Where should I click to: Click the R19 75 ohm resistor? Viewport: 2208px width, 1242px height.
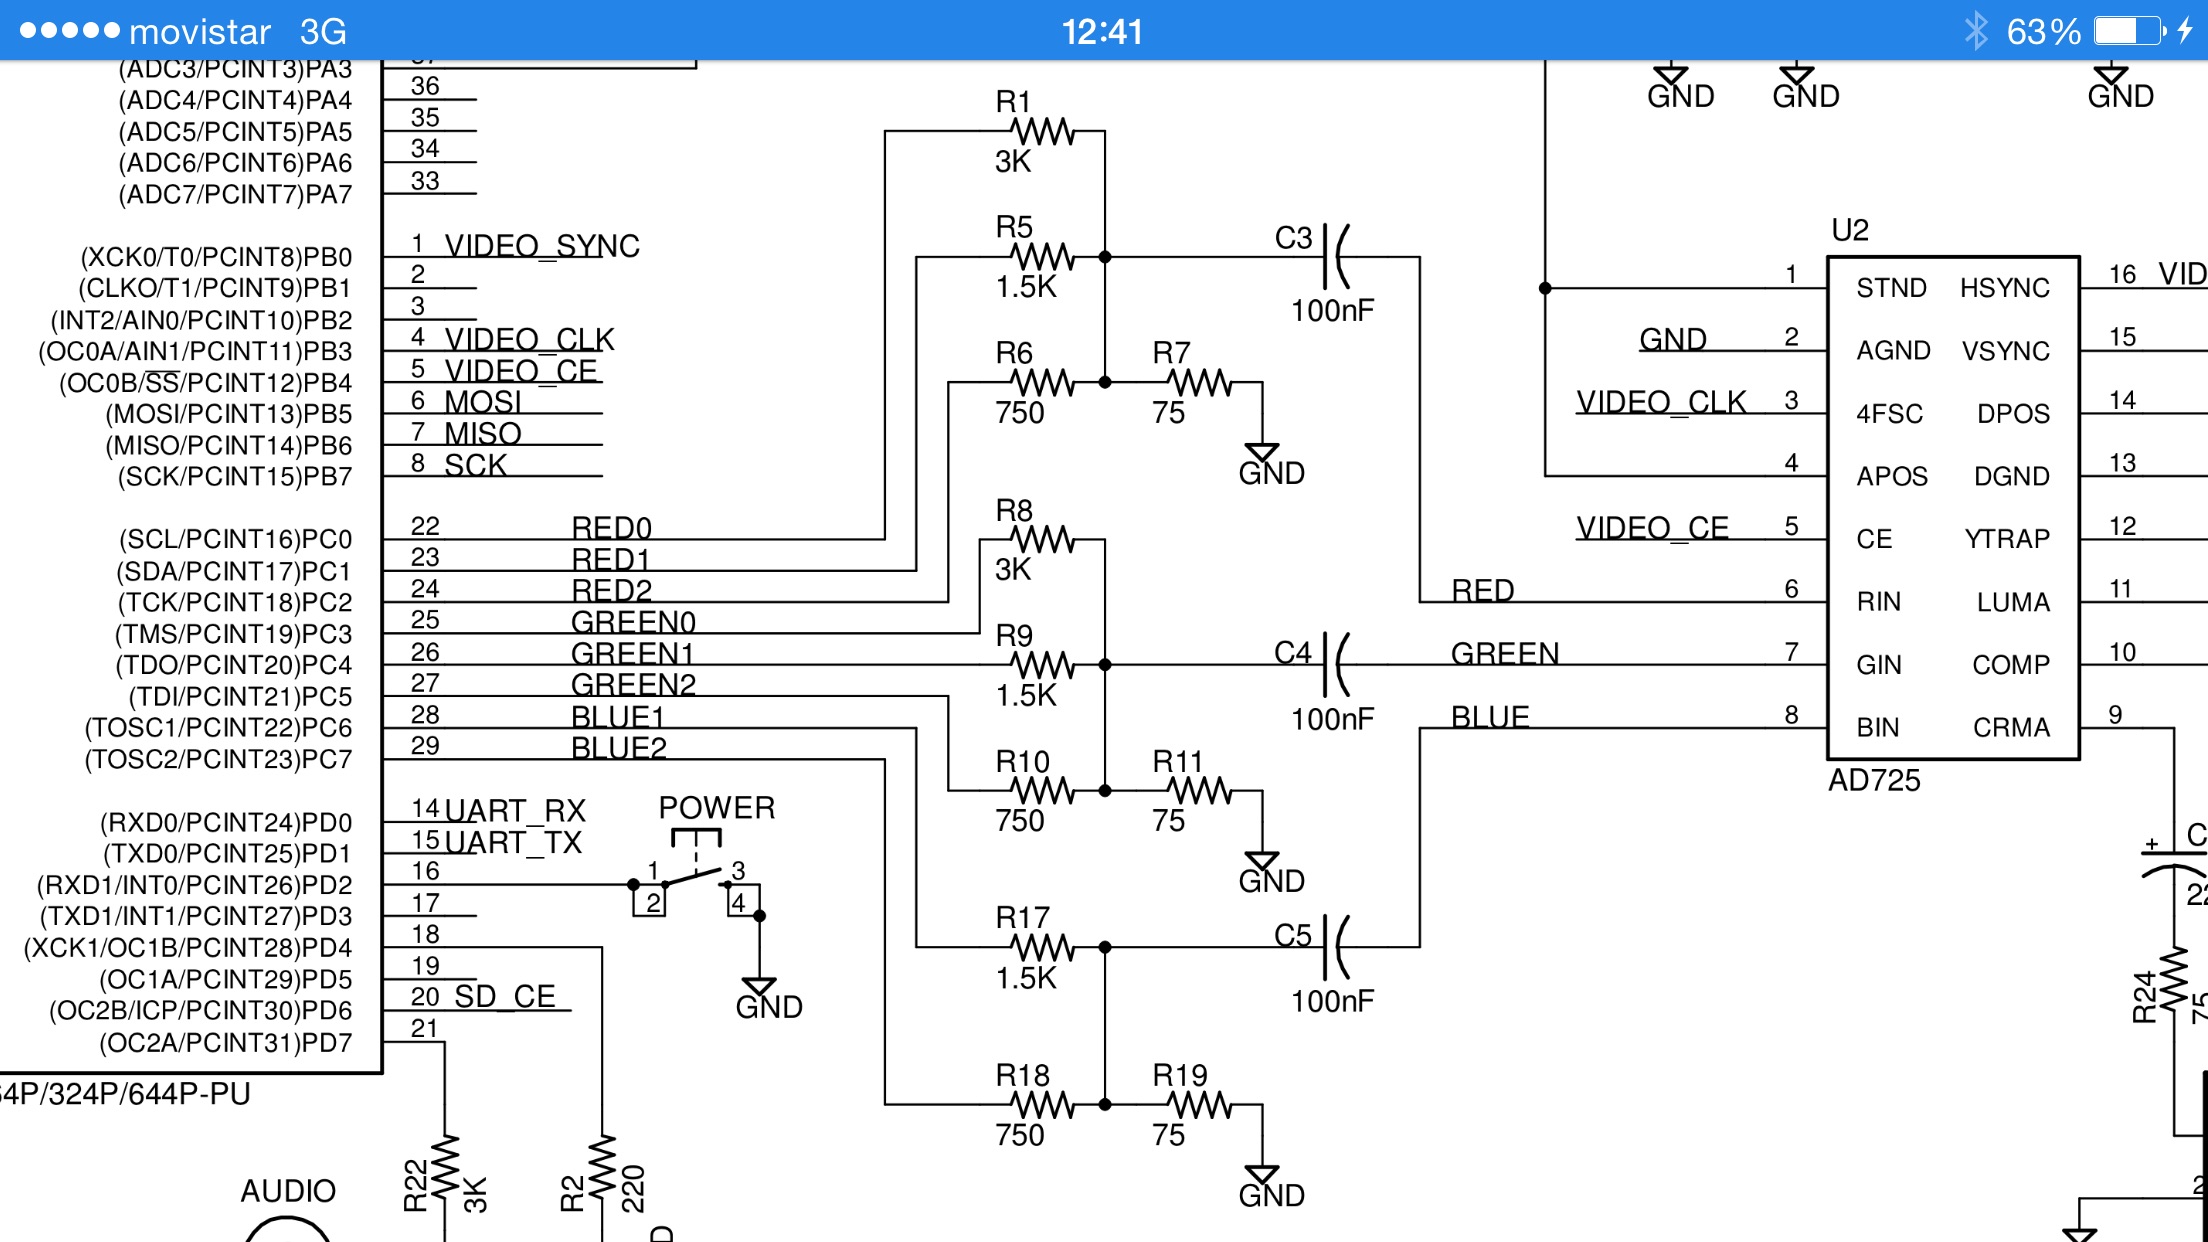1199,1105
